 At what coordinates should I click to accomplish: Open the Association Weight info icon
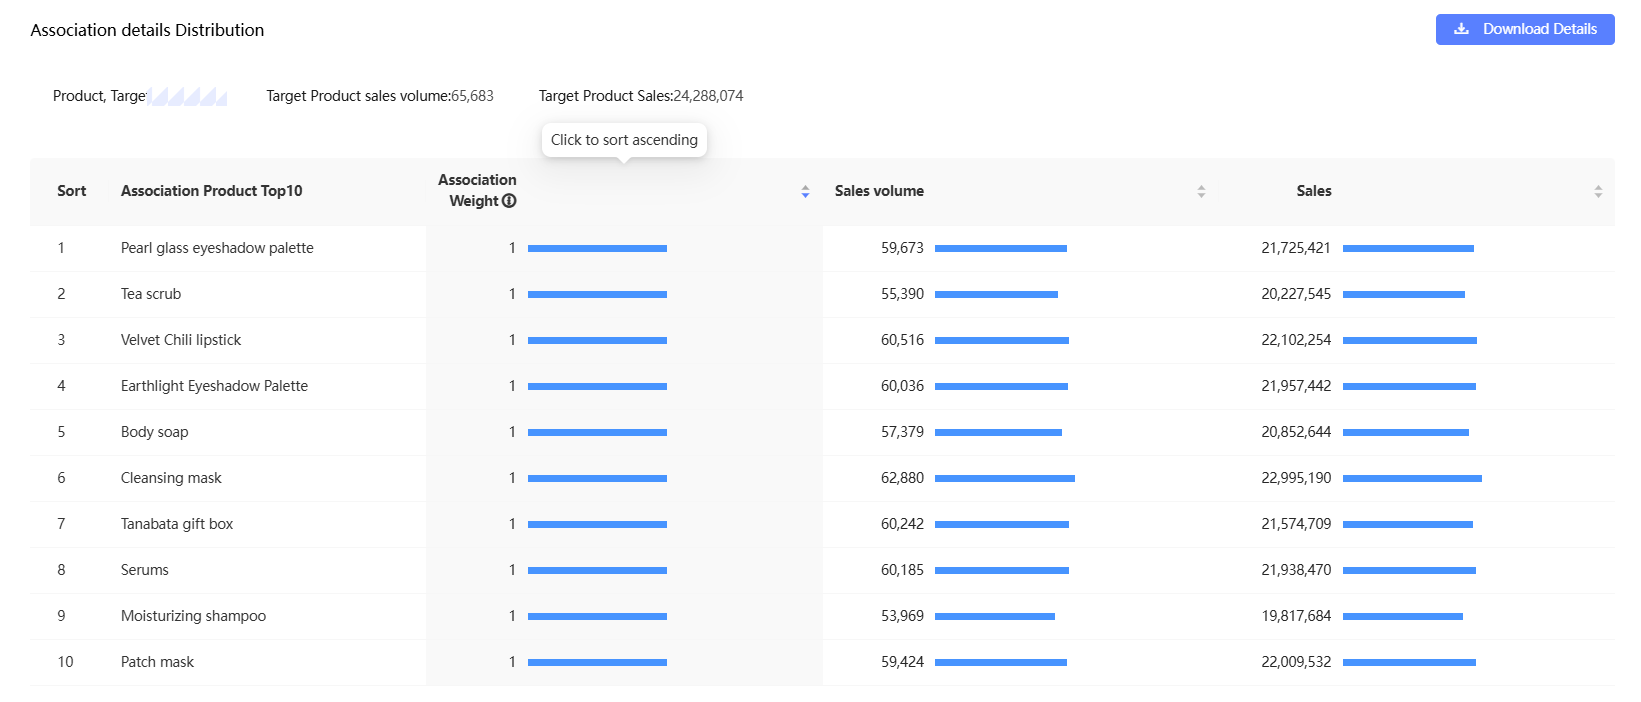pos(509,201)
